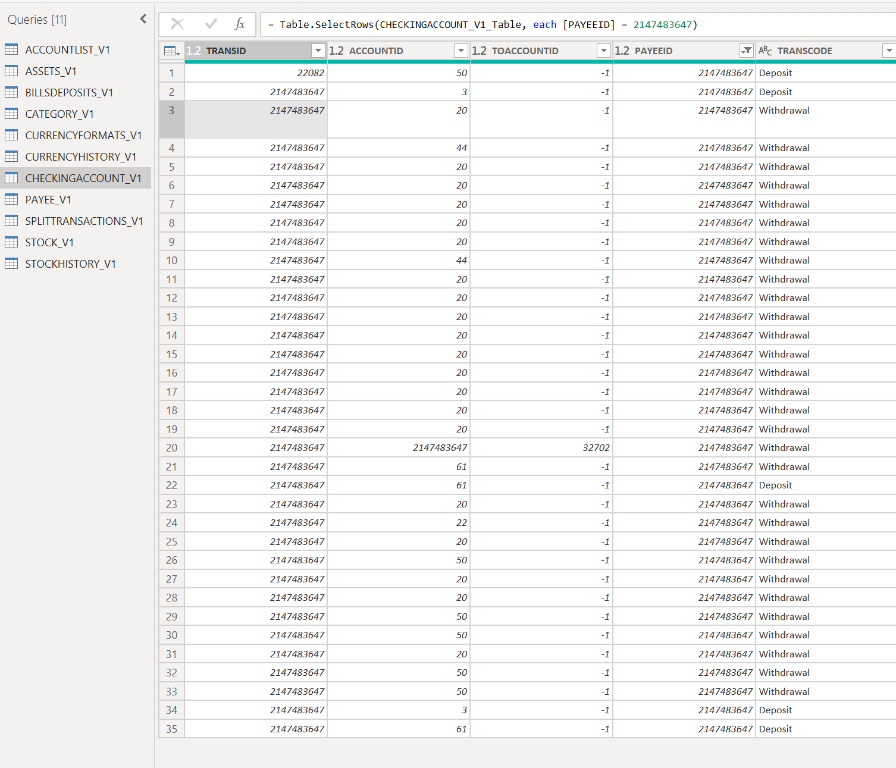The height and width of the screenshot is (768, 896).
Task: Select row number 35 header
Action: pyautogui.click(x=171, y=729)
